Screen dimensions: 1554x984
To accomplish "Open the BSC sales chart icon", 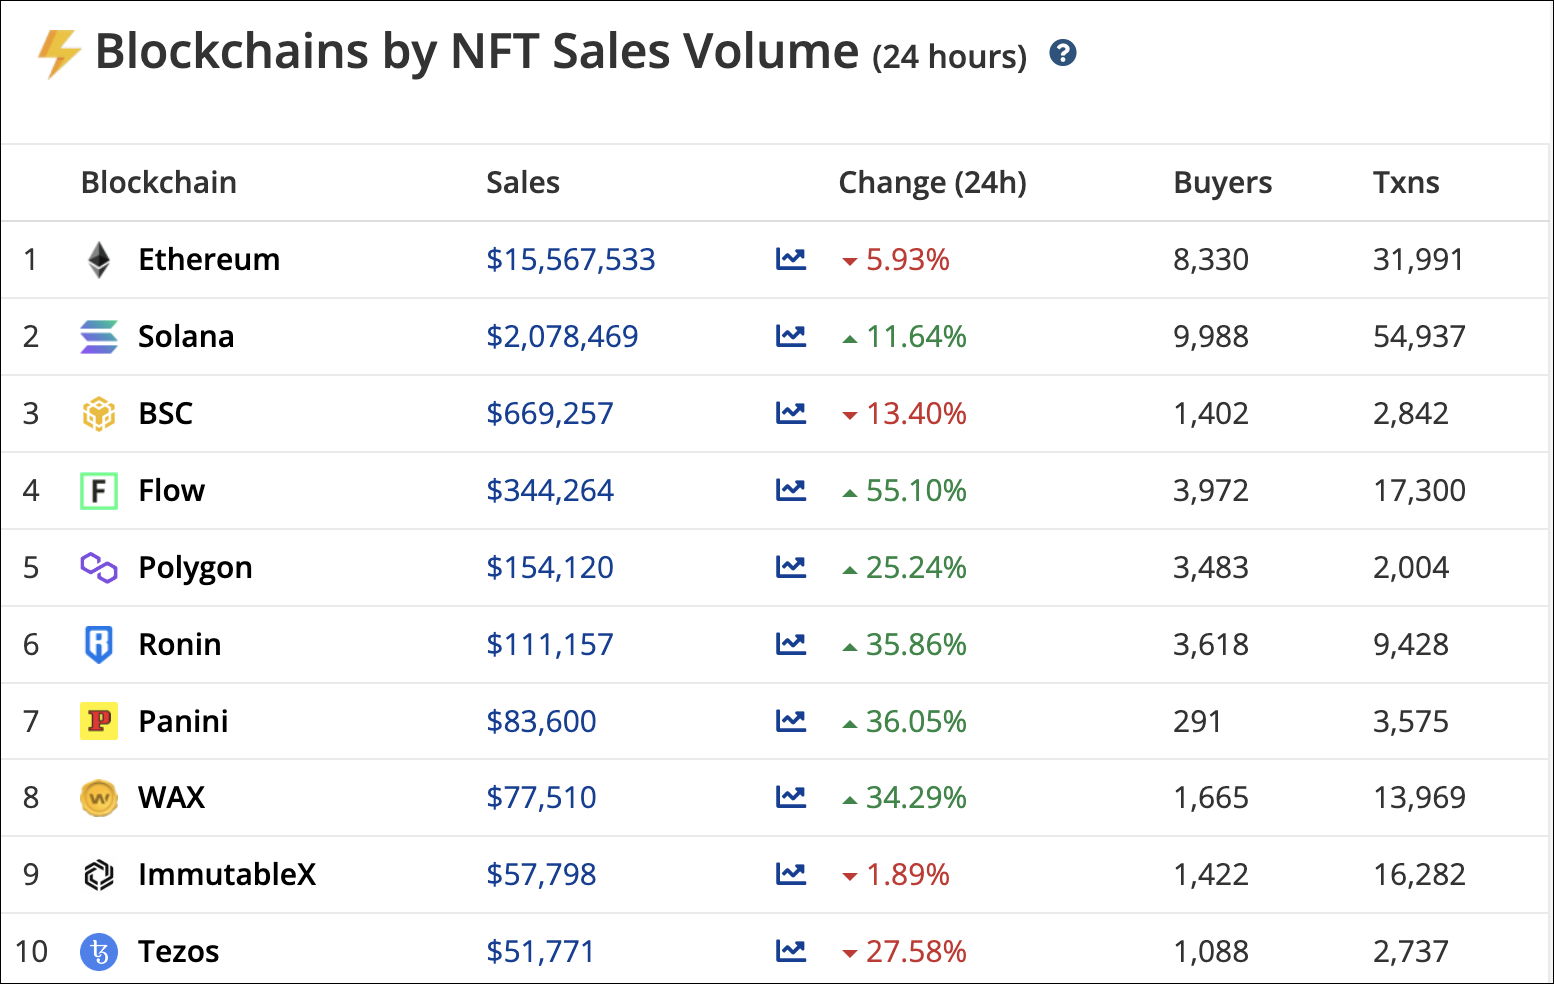I will [791, 413].
